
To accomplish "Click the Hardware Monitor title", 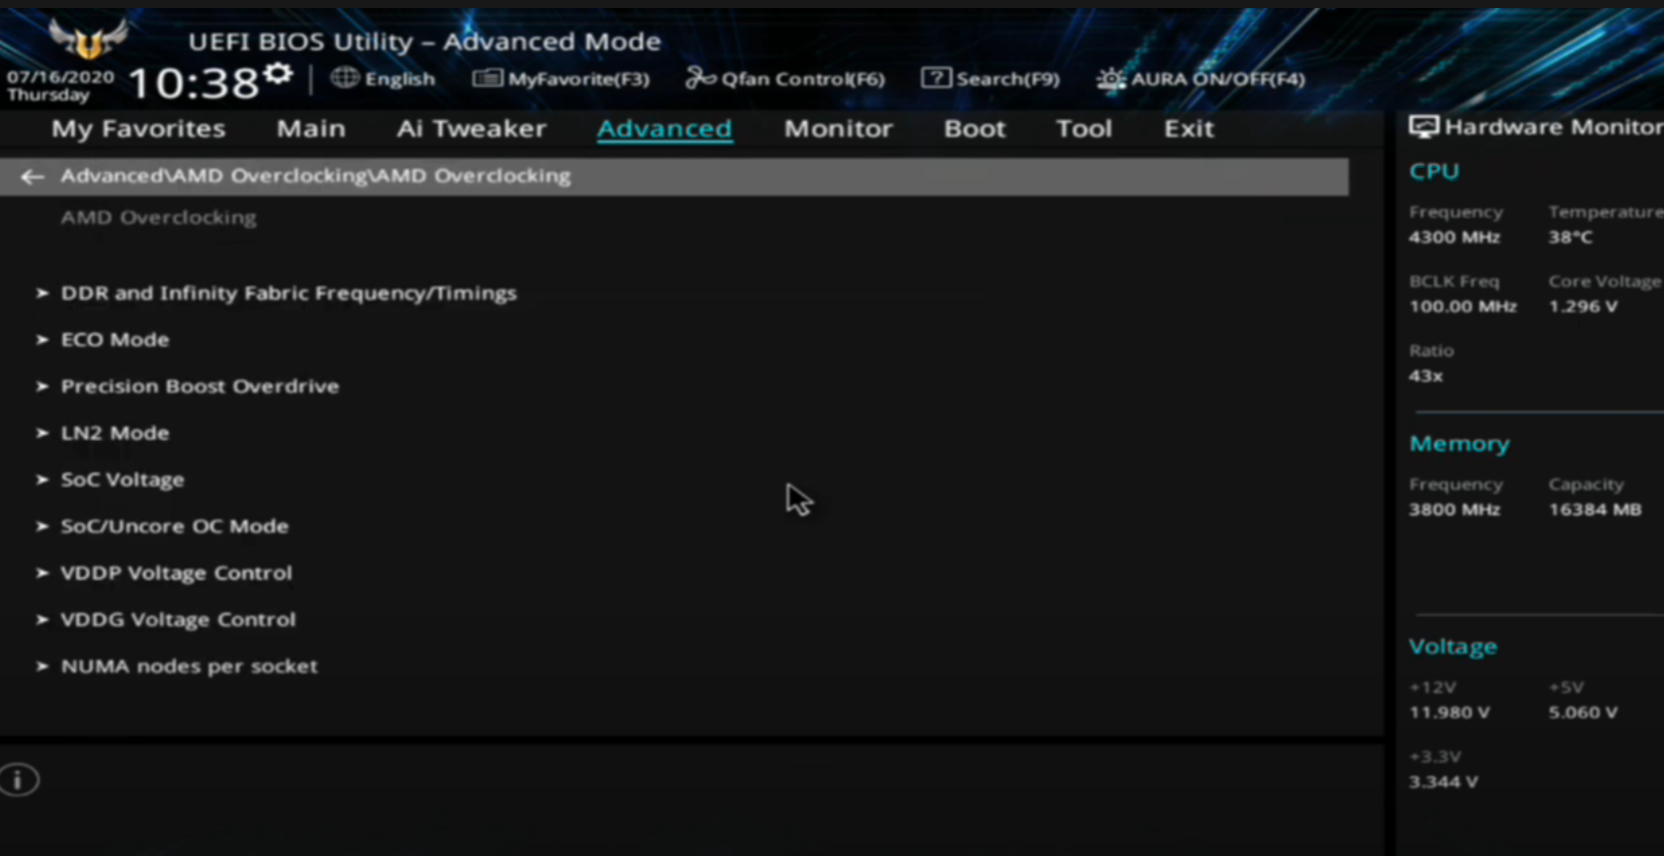I will pos(1554,127).
